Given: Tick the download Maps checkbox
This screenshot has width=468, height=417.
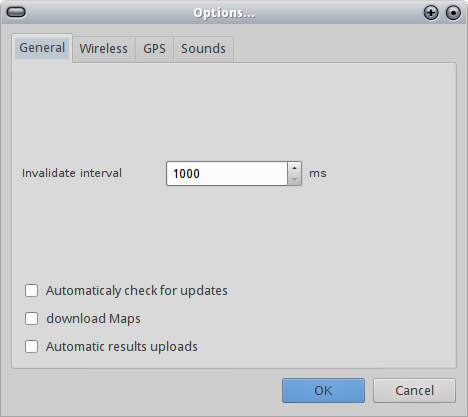Looking at the screenshot, I should (x=31, y=318).
